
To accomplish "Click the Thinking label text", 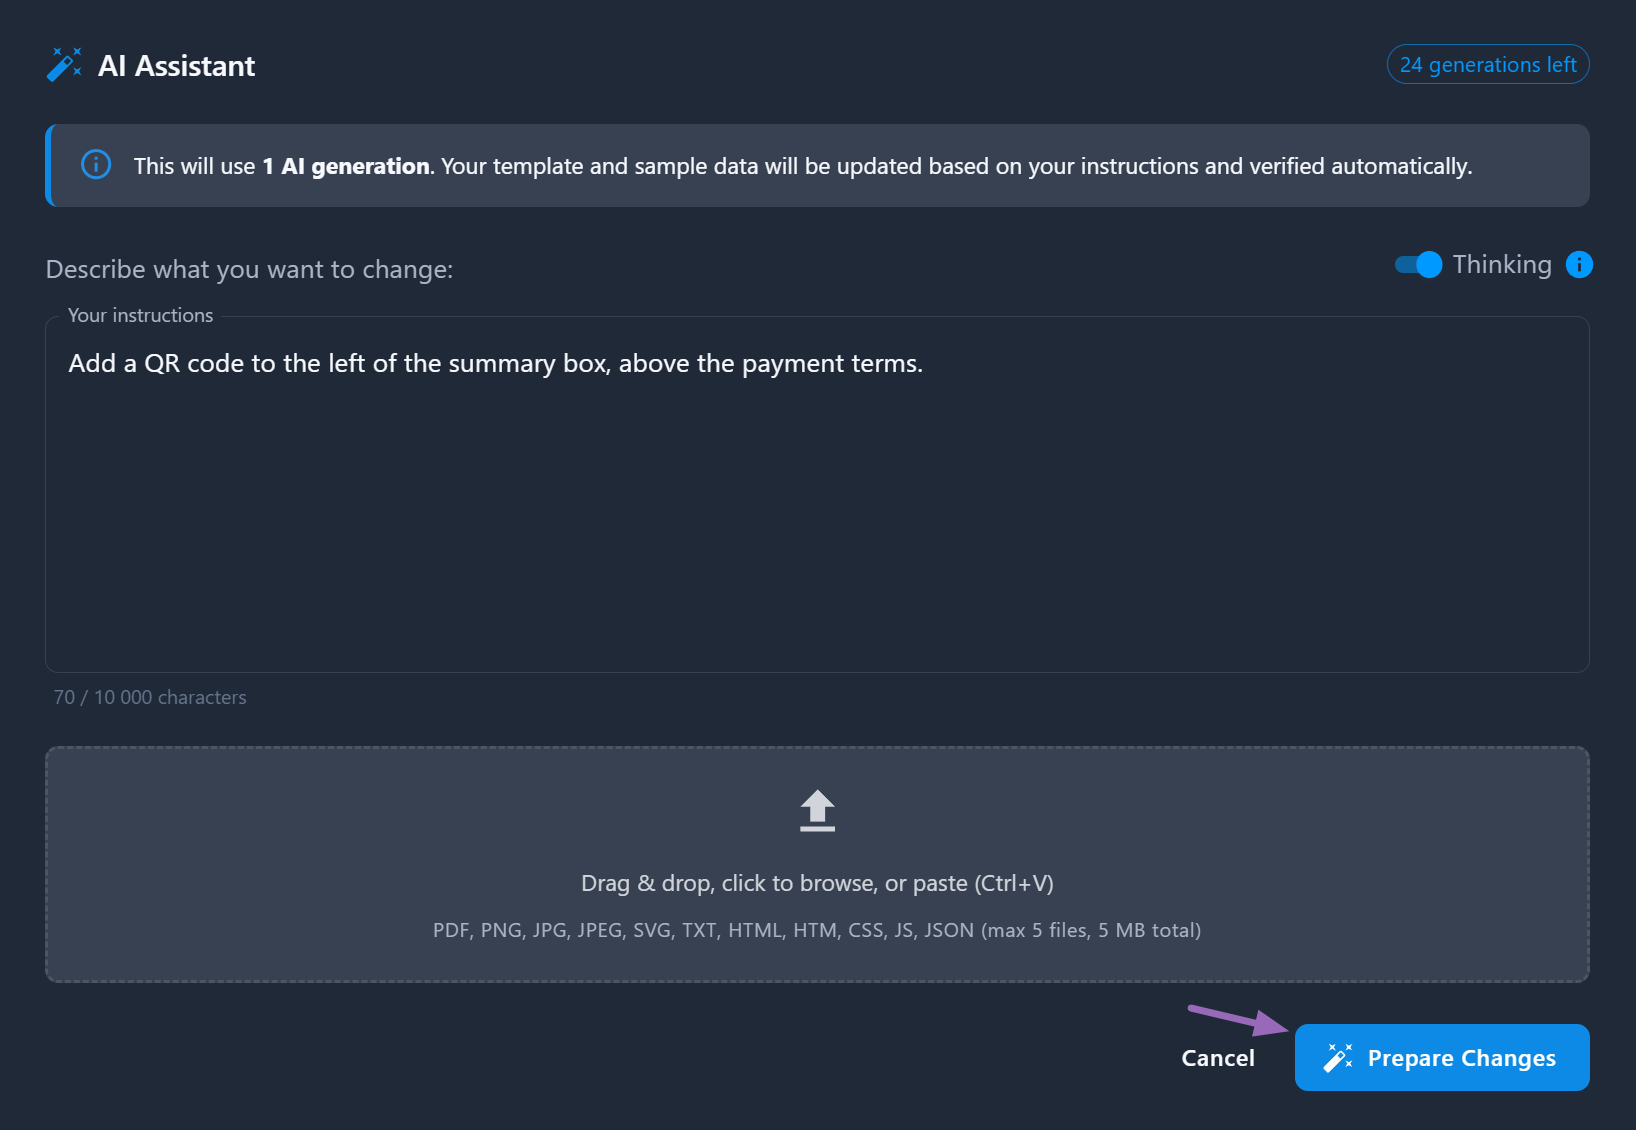I will (1501, 264).
